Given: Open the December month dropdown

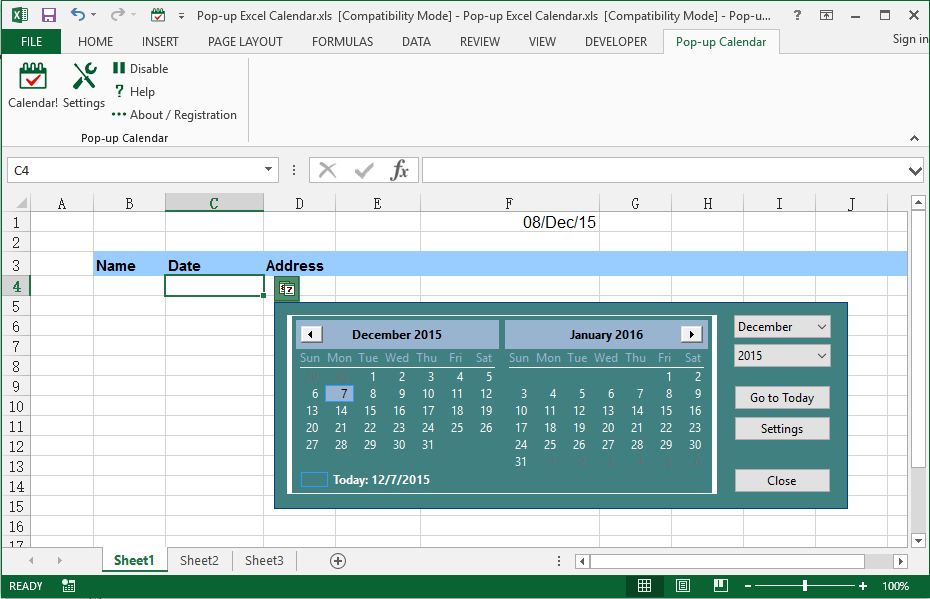Looking at the screenshot, I should 782,327.
